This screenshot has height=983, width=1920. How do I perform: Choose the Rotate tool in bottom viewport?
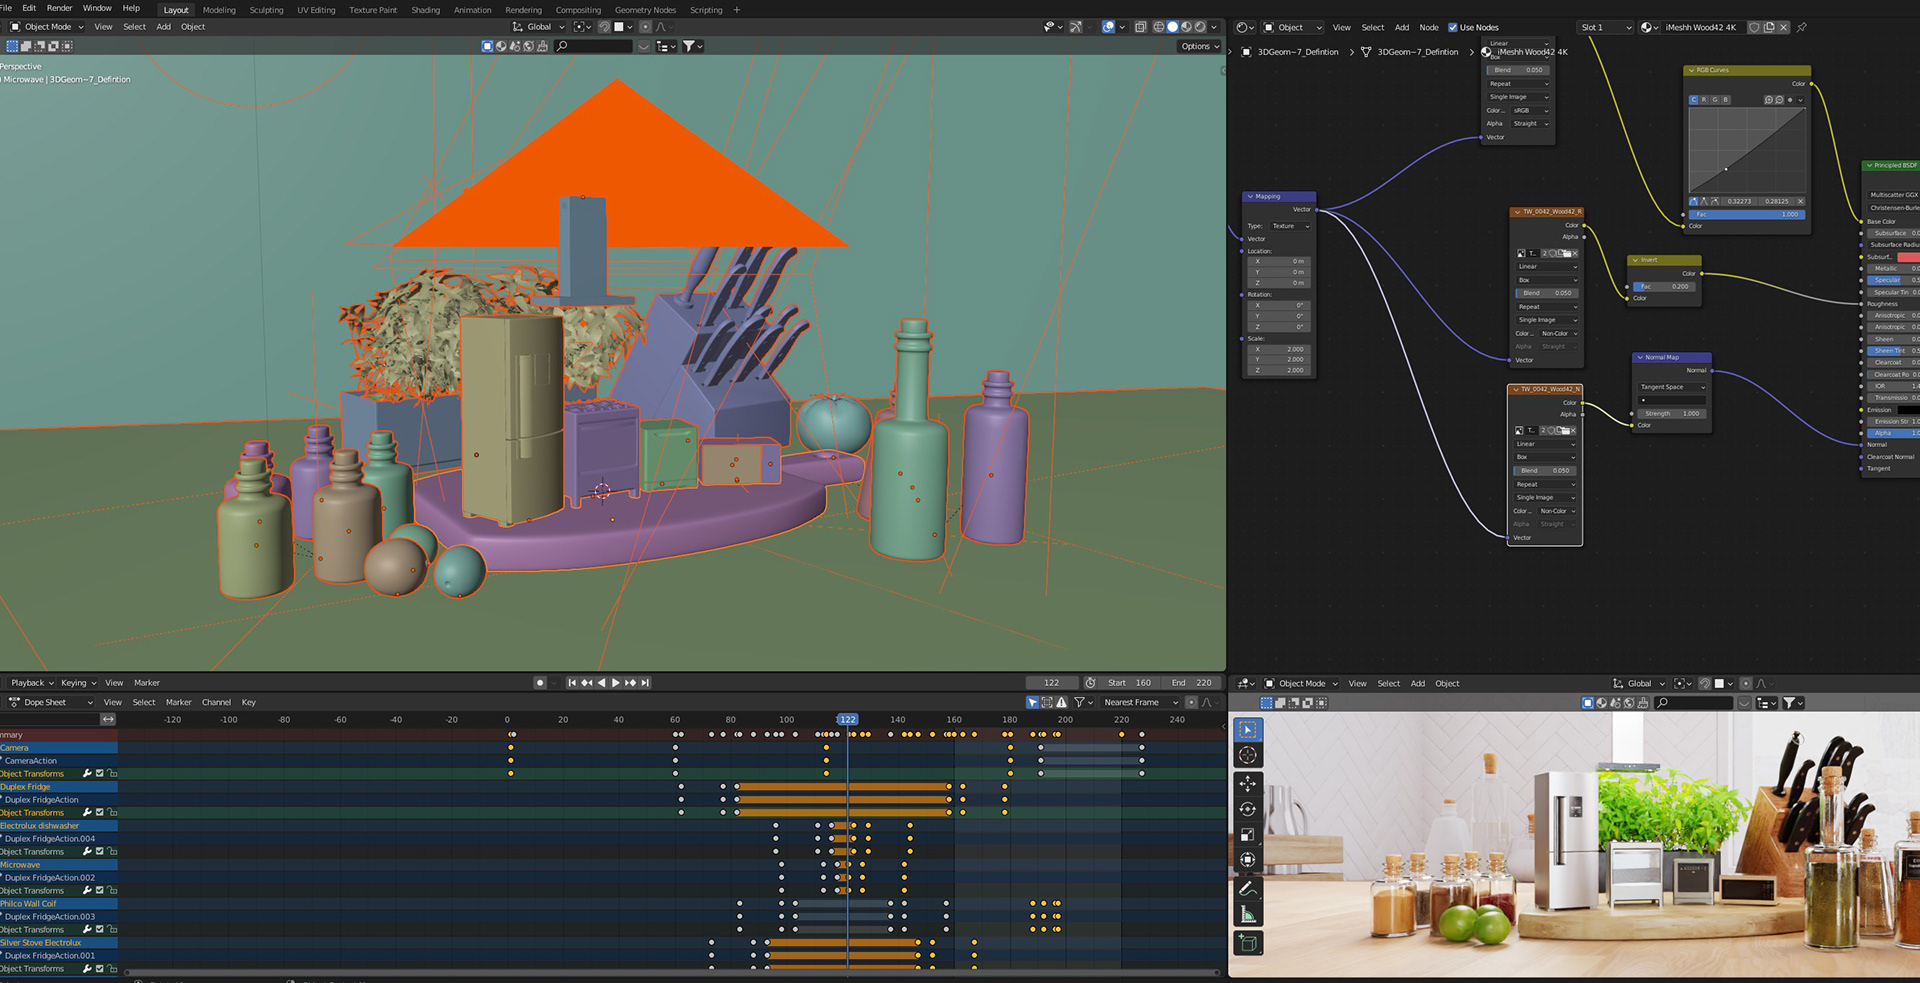1247,809
